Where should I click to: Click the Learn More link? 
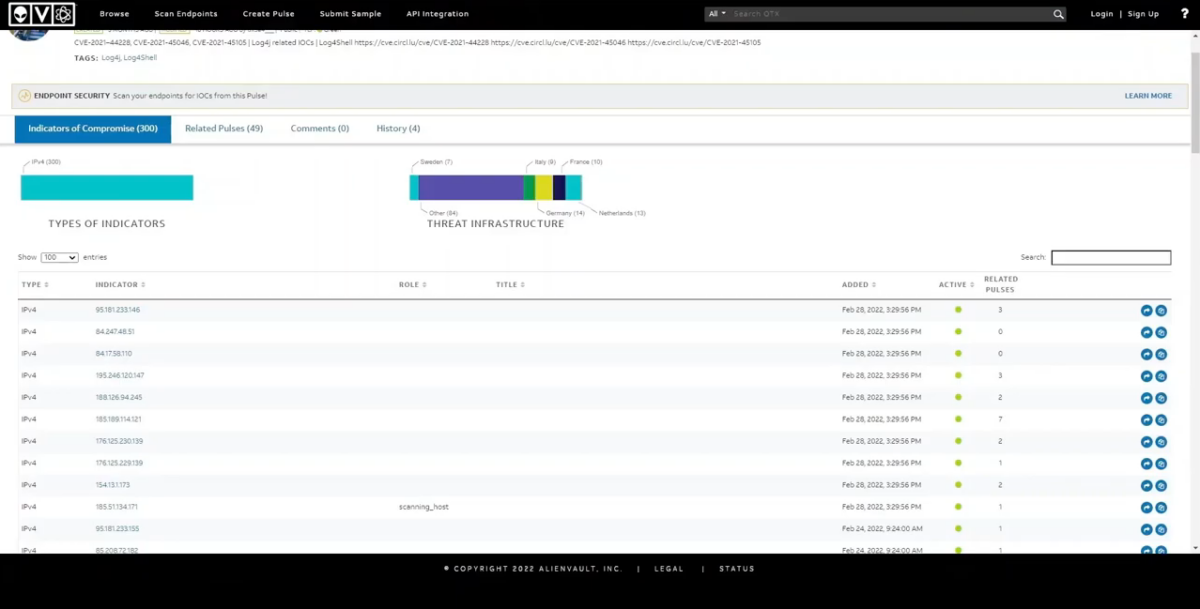1147,96
